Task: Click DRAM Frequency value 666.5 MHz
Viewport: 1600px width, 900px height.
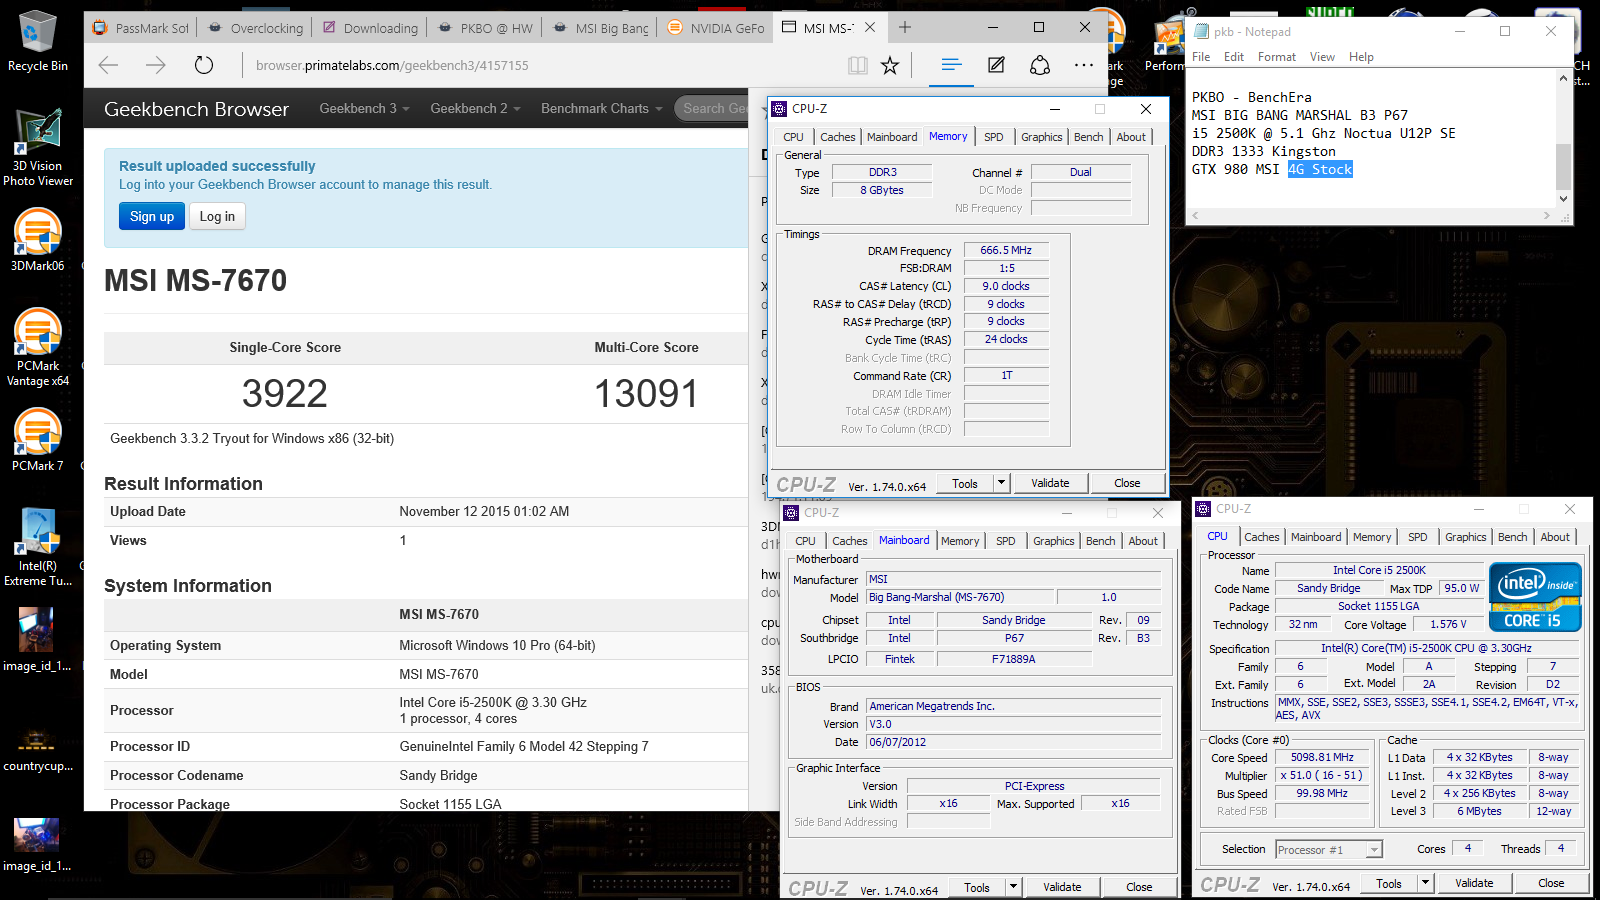Action: click(x=1006, y=250)
